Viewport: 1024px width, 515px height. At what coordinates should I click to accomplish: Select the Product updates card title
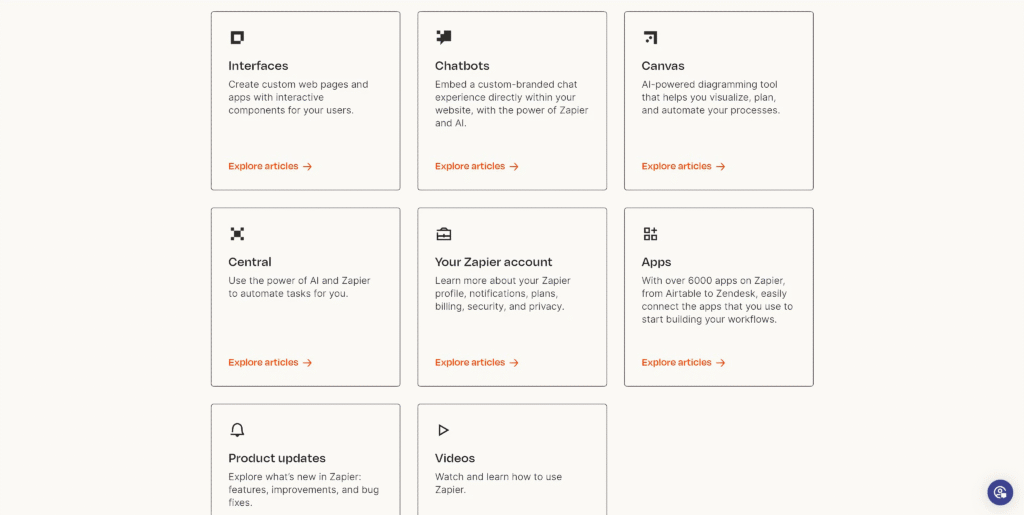pyautogui.click(x=277, y=458)
